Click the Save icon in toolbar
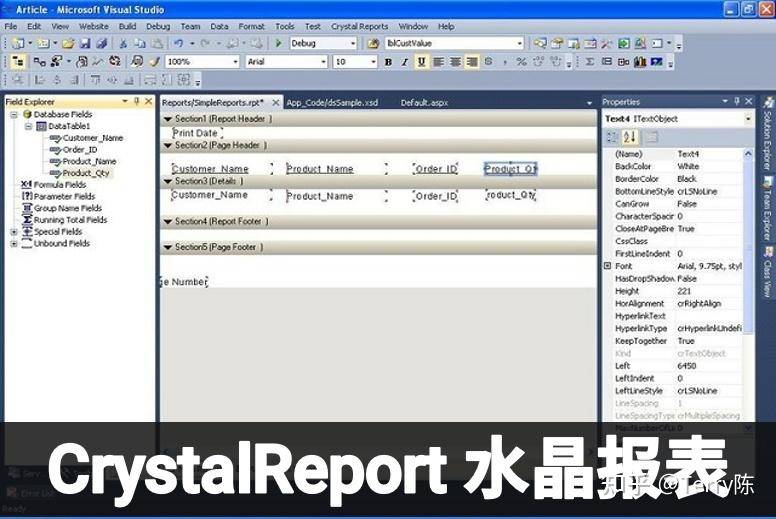The image size is (776, 519). pos(85,44)
